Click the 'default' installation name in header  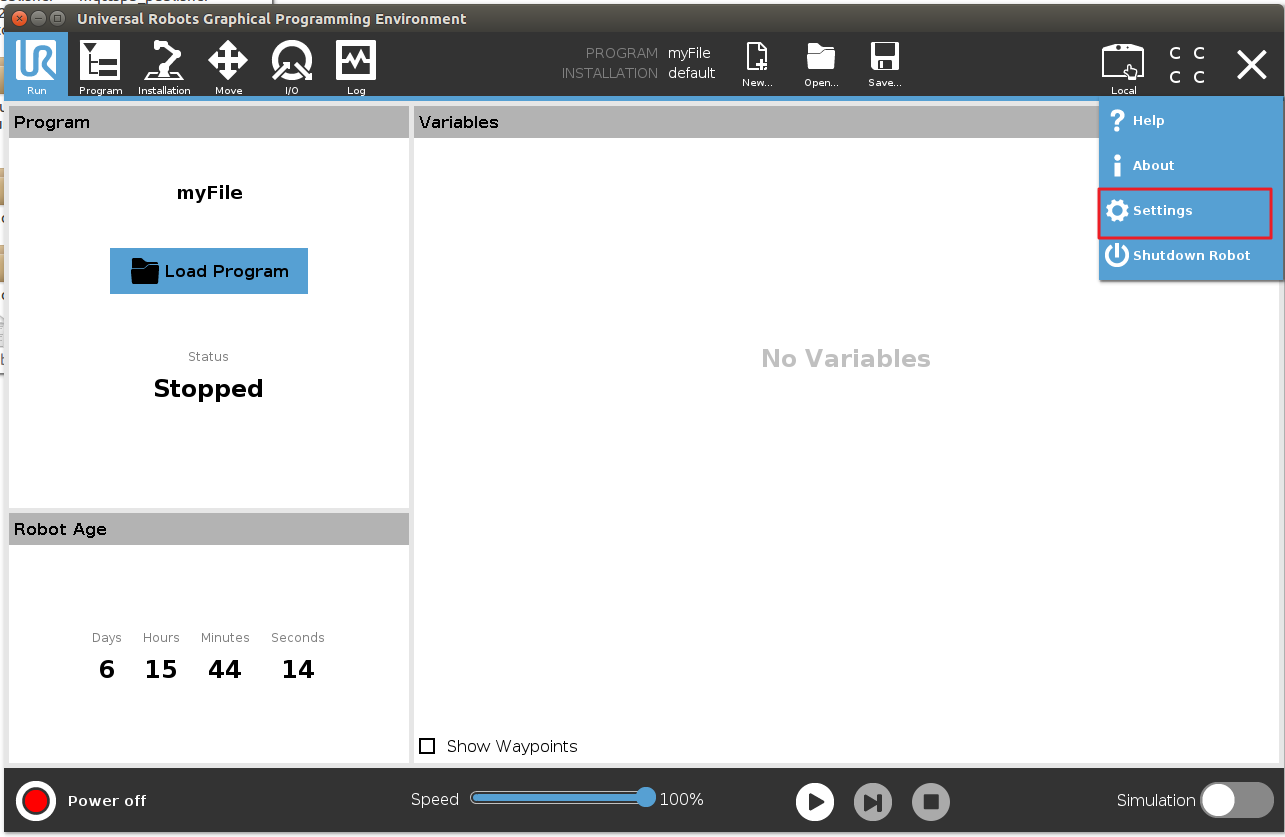[692, 73]
